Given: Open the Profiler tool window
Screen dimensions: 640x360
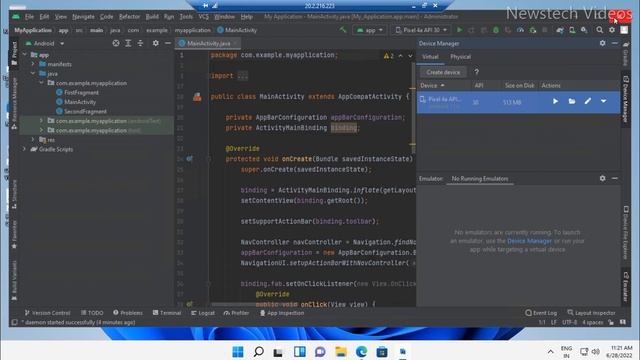Looking at the screenshot, I should [x=236, y=313].
